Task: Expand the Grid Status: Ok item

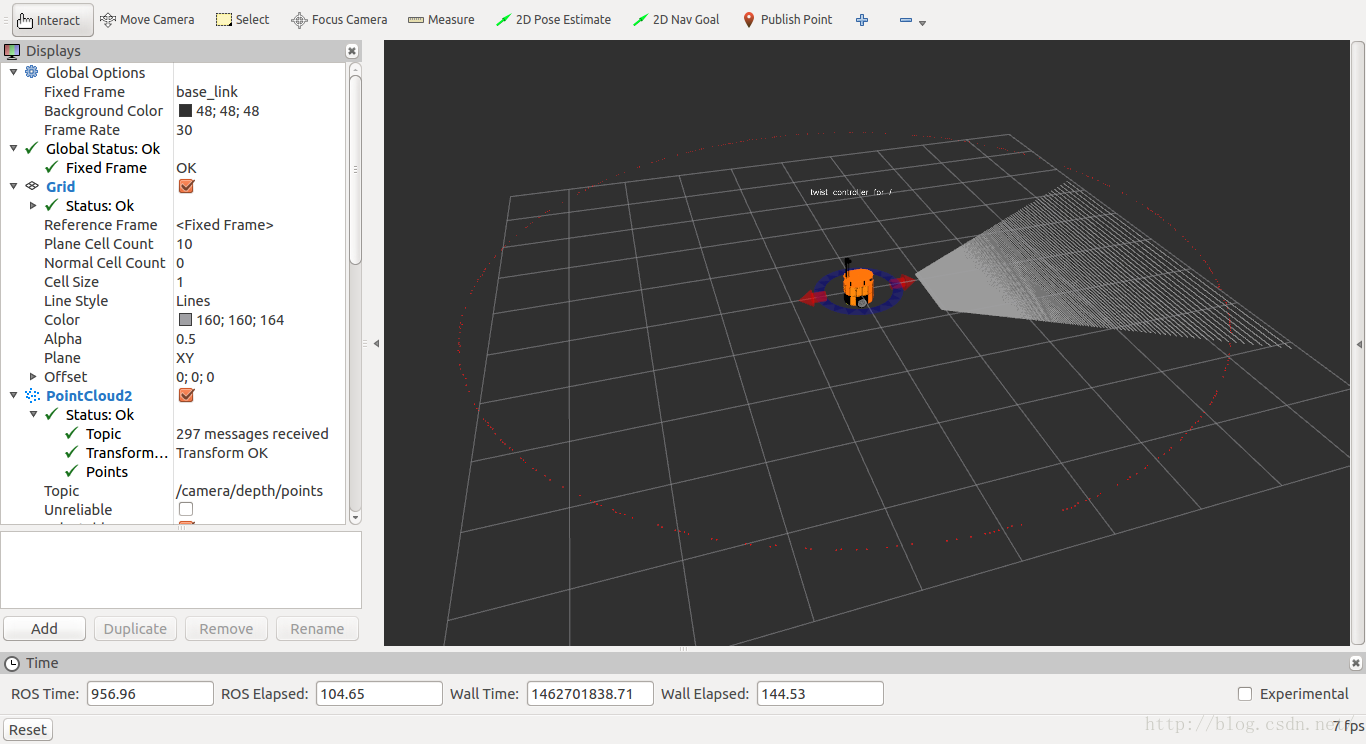Action: point(33,206)
